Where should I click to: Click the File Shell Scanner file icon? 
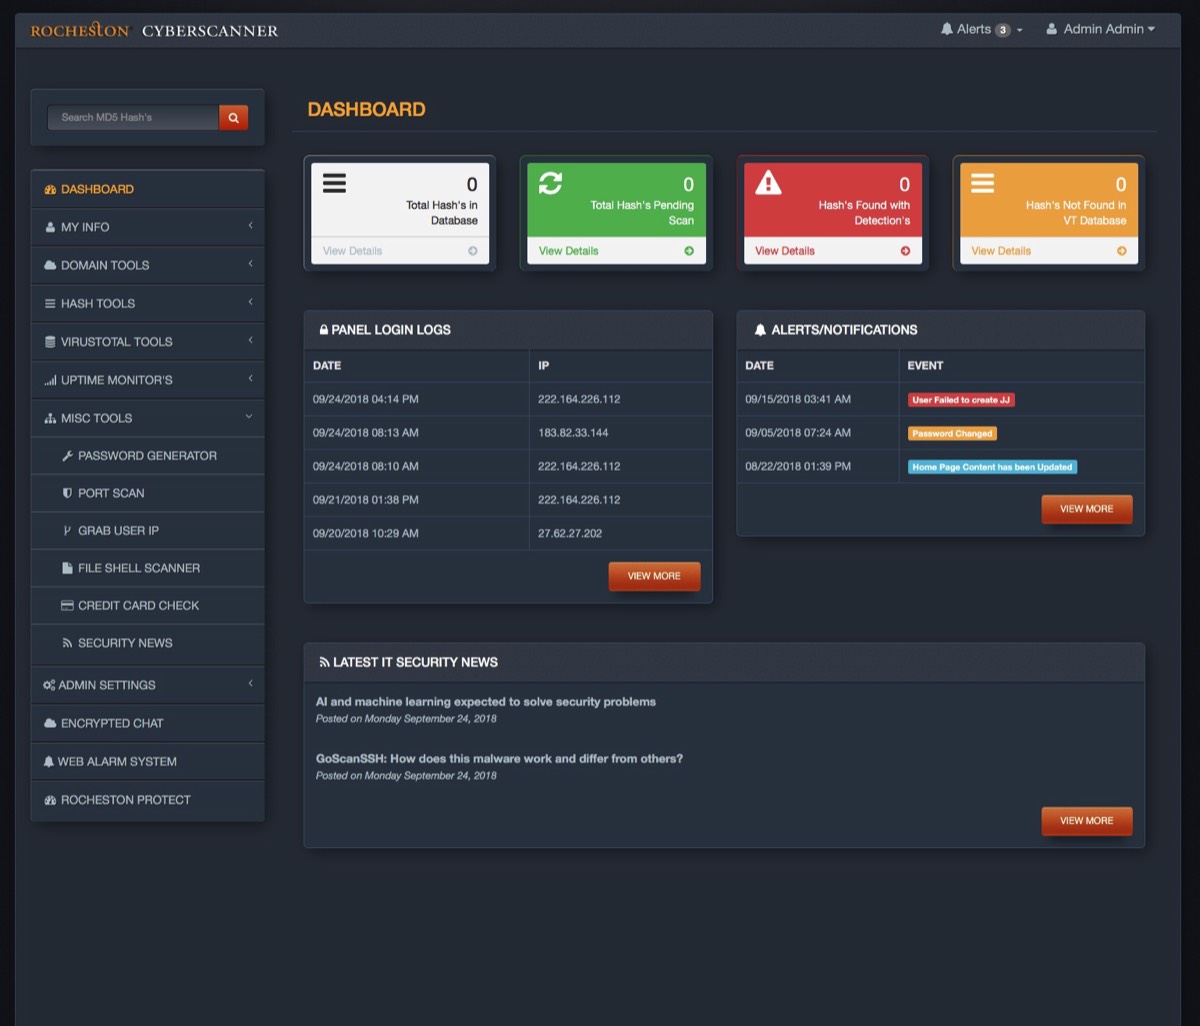point(68,568)
